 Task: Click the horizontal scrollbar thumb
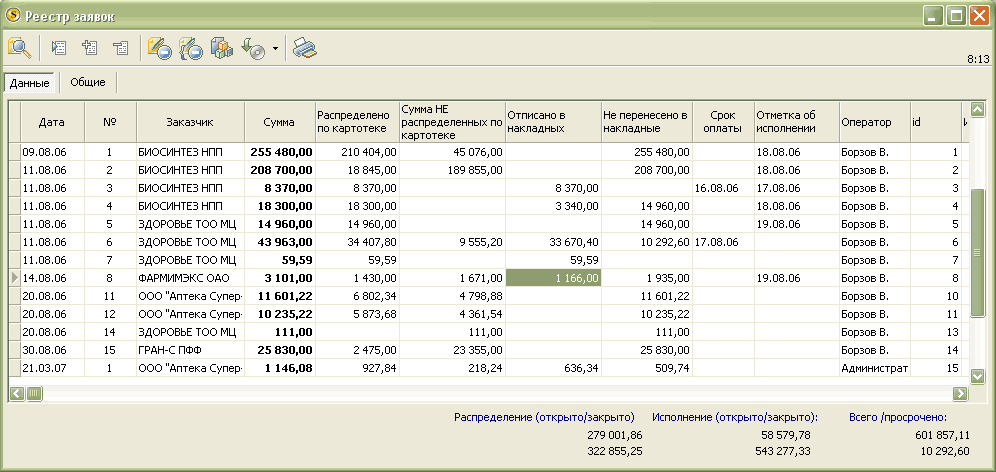pos(34,394)
